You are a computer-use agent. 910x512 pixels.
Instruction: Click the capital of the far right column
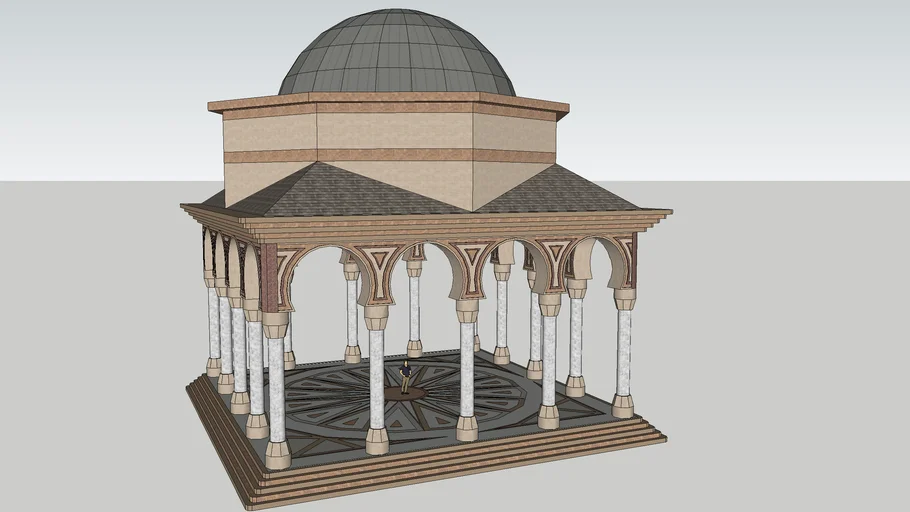pyautogui.click(x=625, y=298)
